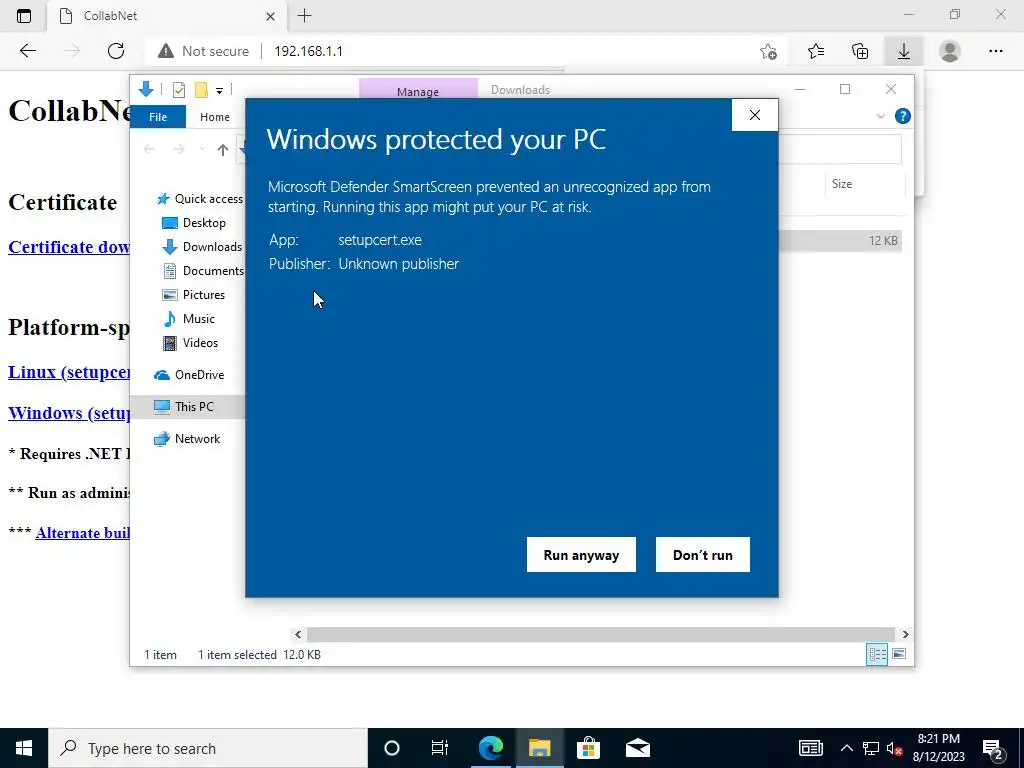Click the Properties quick access icon
Viewport: 1024px width, 768px height.
[178, 89]
